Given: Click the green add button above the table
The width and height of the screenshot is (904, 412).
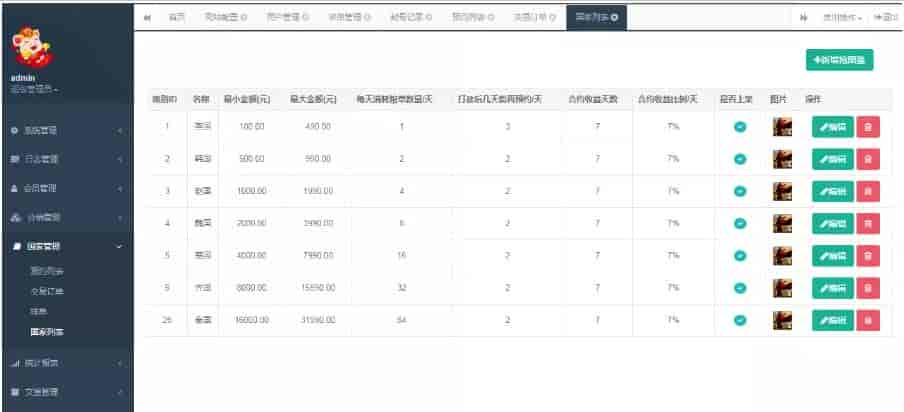Looking at the screenshot, I should click(839, 61).
